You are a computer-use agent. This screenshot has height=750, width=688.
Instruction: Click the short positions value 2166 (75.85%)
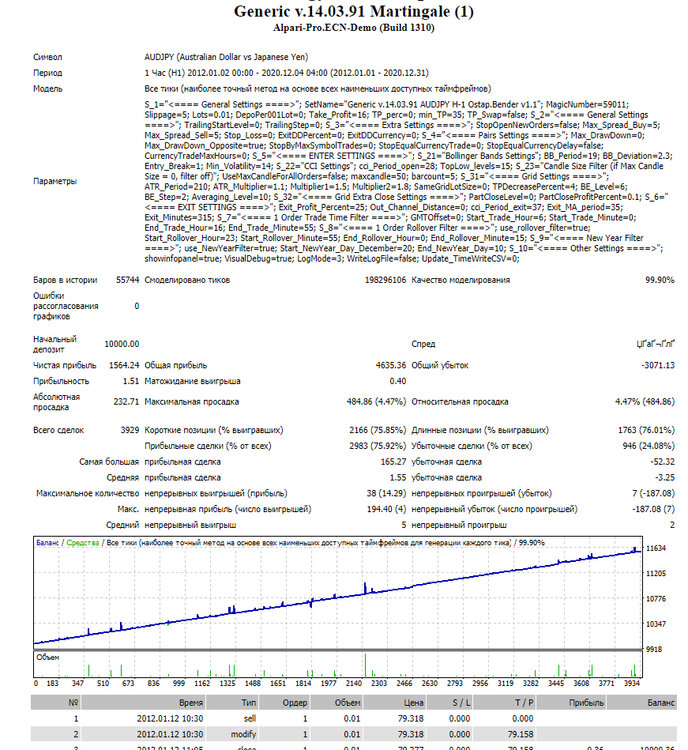click(x=377, y=430)
